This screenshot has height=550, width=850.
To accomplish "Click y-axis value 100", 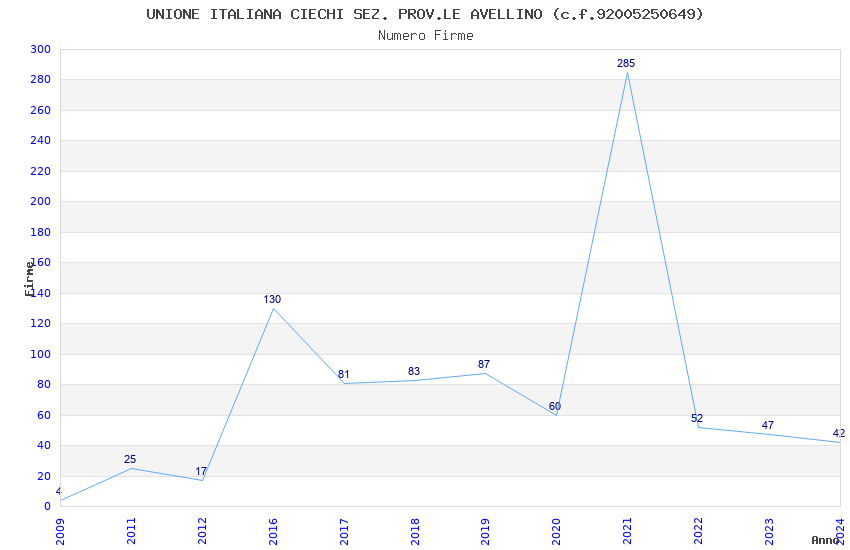I will click(x=41, y=354).
